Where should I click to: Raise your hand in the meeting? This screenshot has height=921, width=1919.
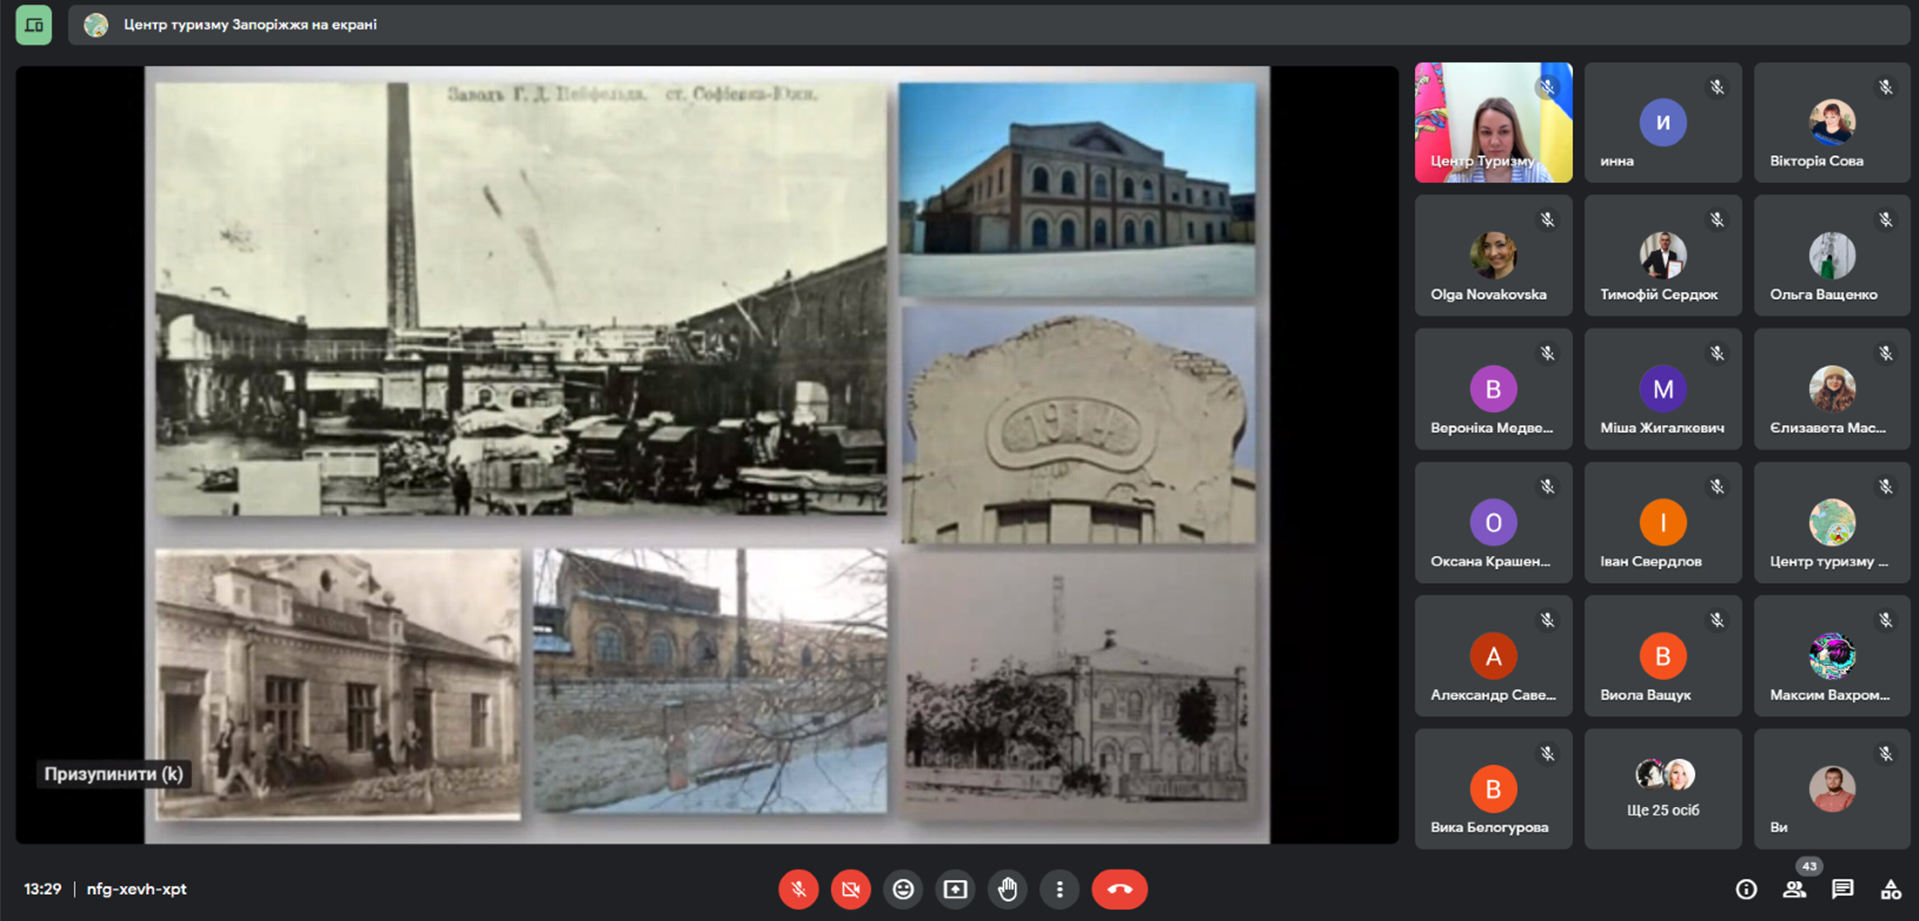click(x=1007, y=889)
